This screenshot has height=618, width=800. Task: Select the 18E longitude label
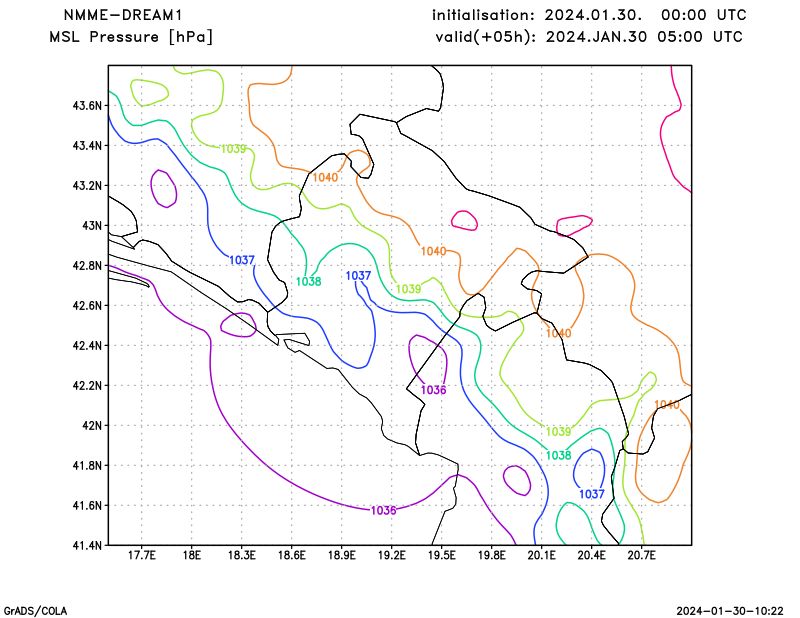192,555
